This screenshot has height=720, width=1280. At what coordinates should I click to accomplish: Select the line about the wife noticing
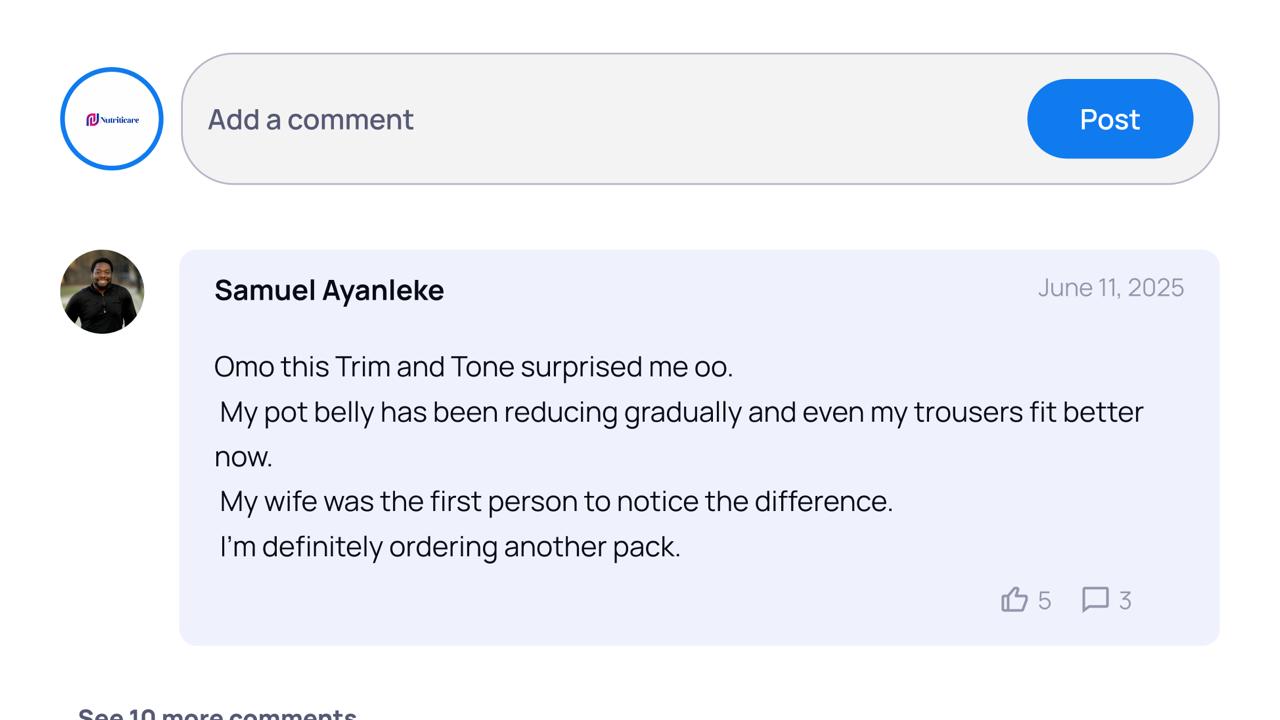tap(556, 501)
